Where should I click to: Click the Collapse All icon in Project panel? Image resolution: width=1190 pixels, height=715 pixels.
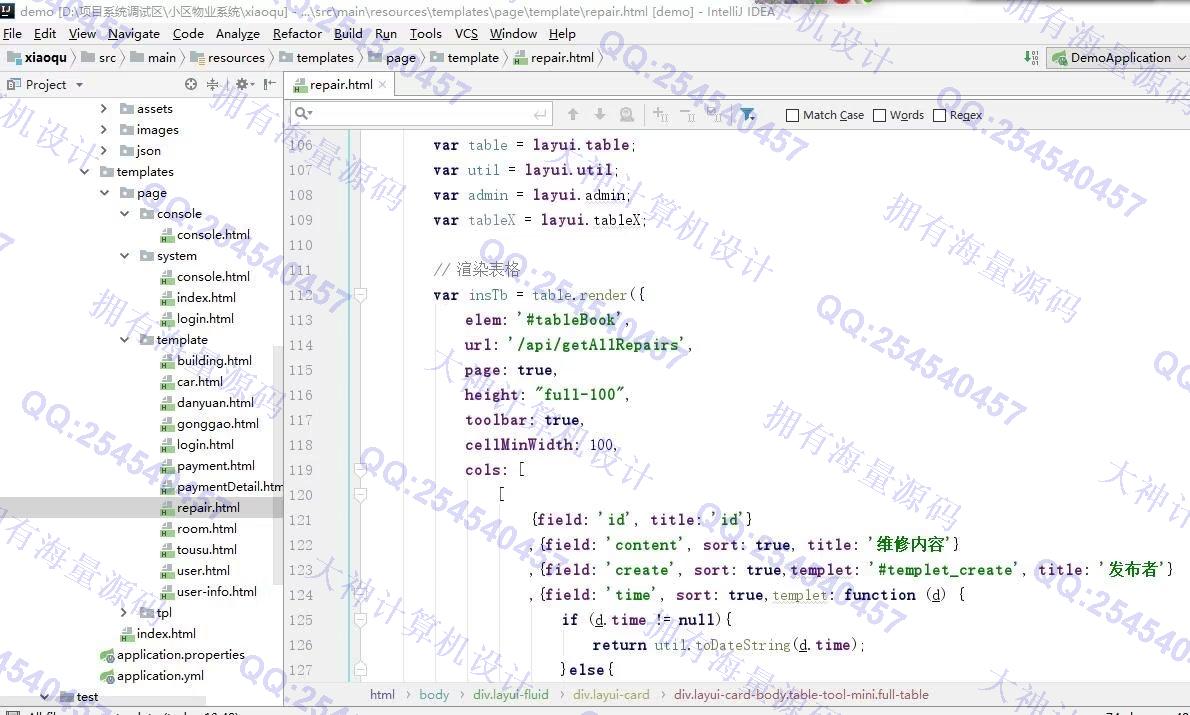point(212,85)
